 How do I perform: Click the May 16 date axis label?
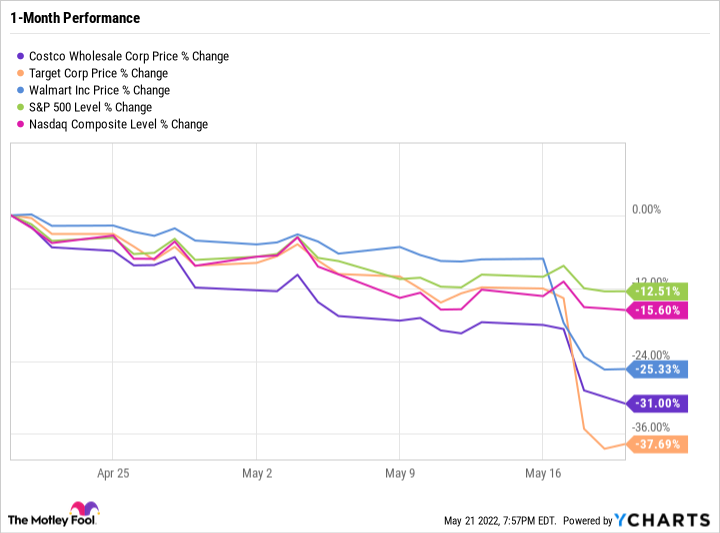(541, 471)
